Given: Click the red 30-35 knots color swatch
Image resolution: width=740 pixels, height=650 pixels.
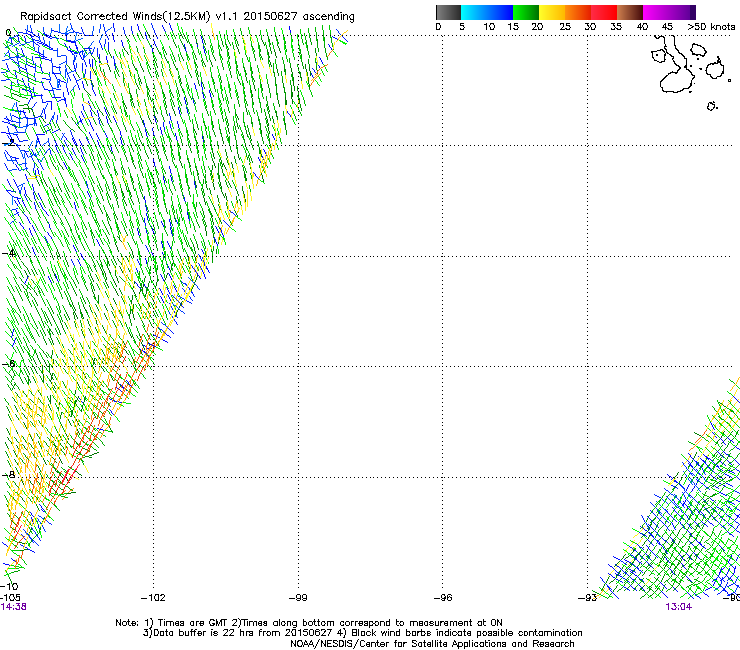Looking at the screenshot, I should [x=604, y=12].
